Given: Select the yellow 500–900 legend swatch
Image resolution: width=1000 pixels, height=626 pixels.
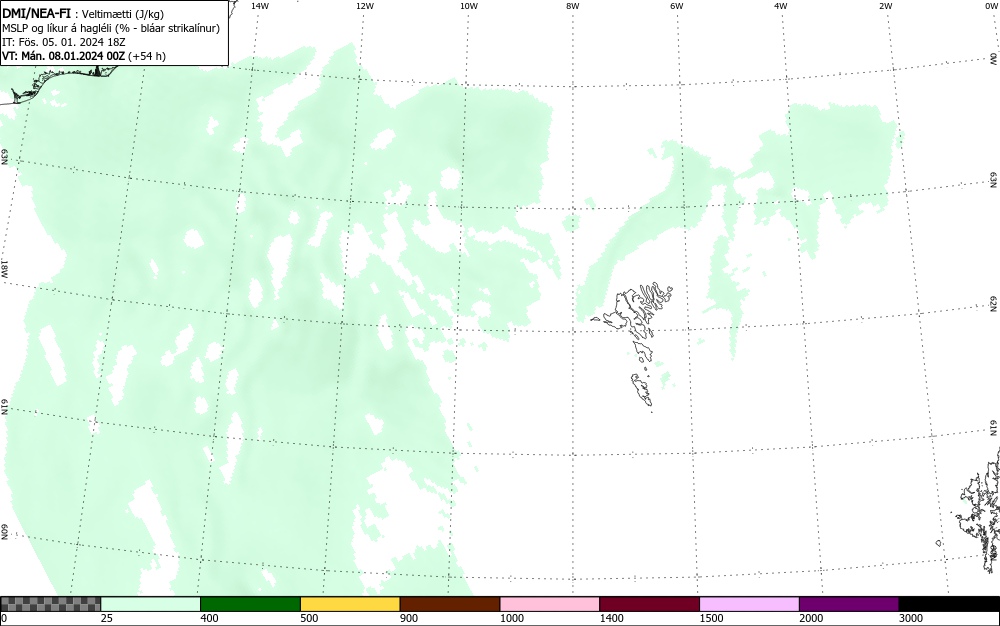Looking at the screenshot, I should [350, 604].
